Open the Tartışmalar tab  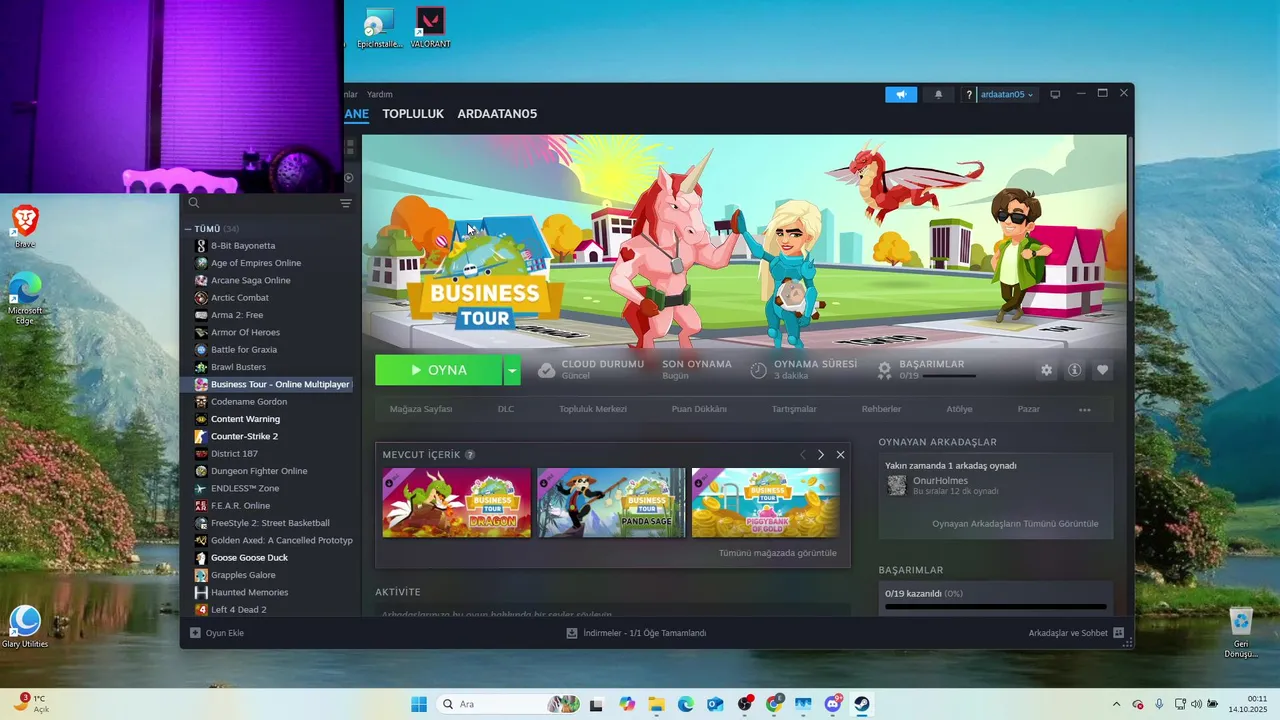794,409
